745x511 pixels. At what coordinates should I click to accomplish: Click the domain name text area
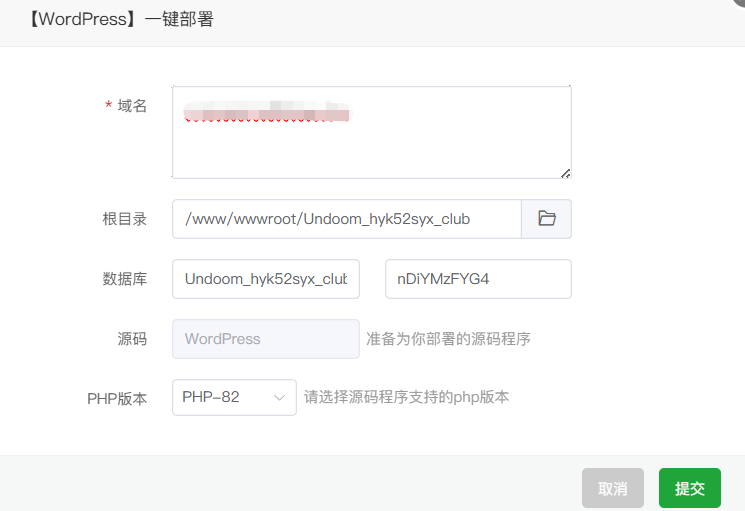(372, 132)
